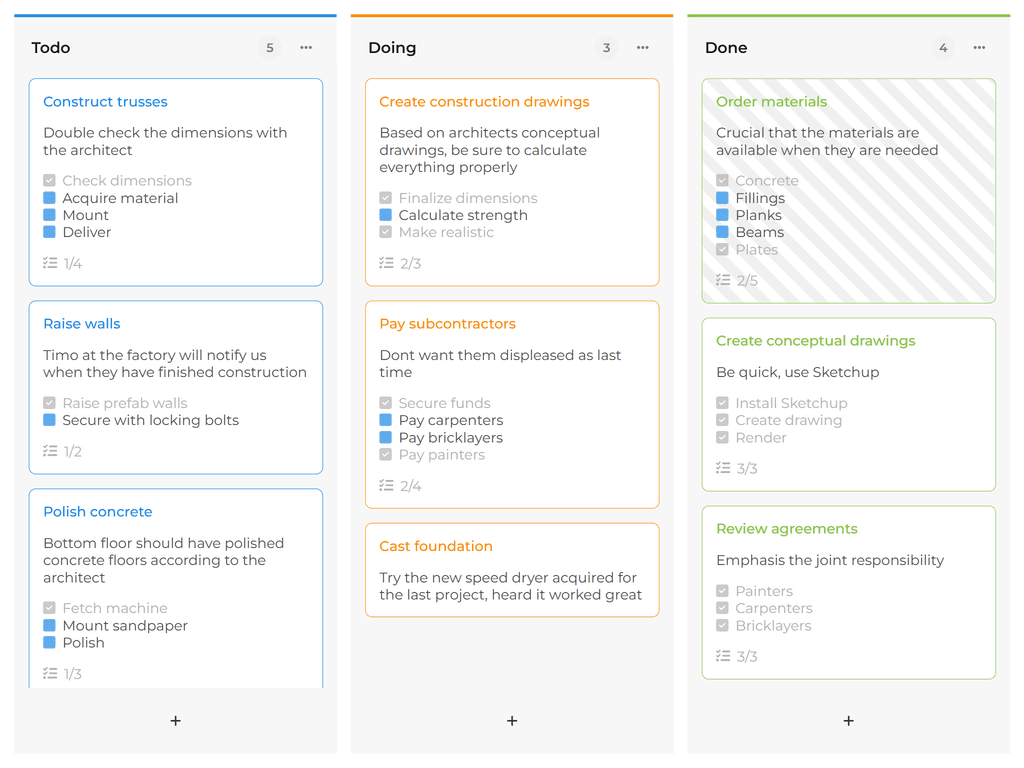Toggle the Pay bricklayers checkbox
Image resolution: width=1024 pixels, height=768 pixels.
[386, 438]
